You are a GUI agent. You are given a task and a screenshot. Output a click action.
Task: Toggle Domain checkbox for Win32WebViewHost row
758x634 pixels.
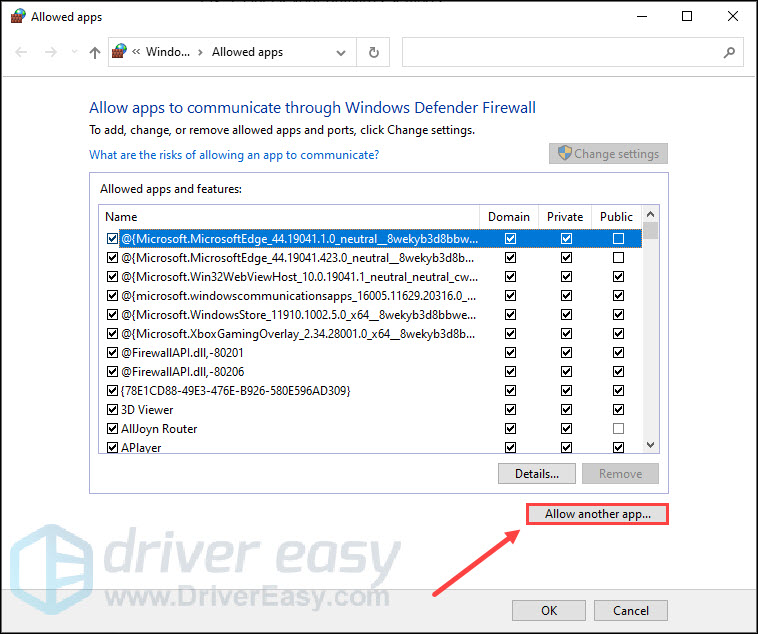click(510, 277)
